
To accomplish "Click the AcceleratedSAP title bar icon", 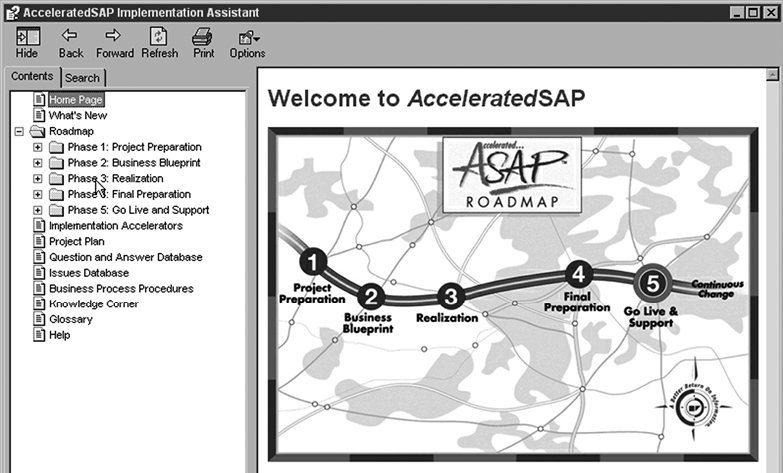I will point(12,12).
